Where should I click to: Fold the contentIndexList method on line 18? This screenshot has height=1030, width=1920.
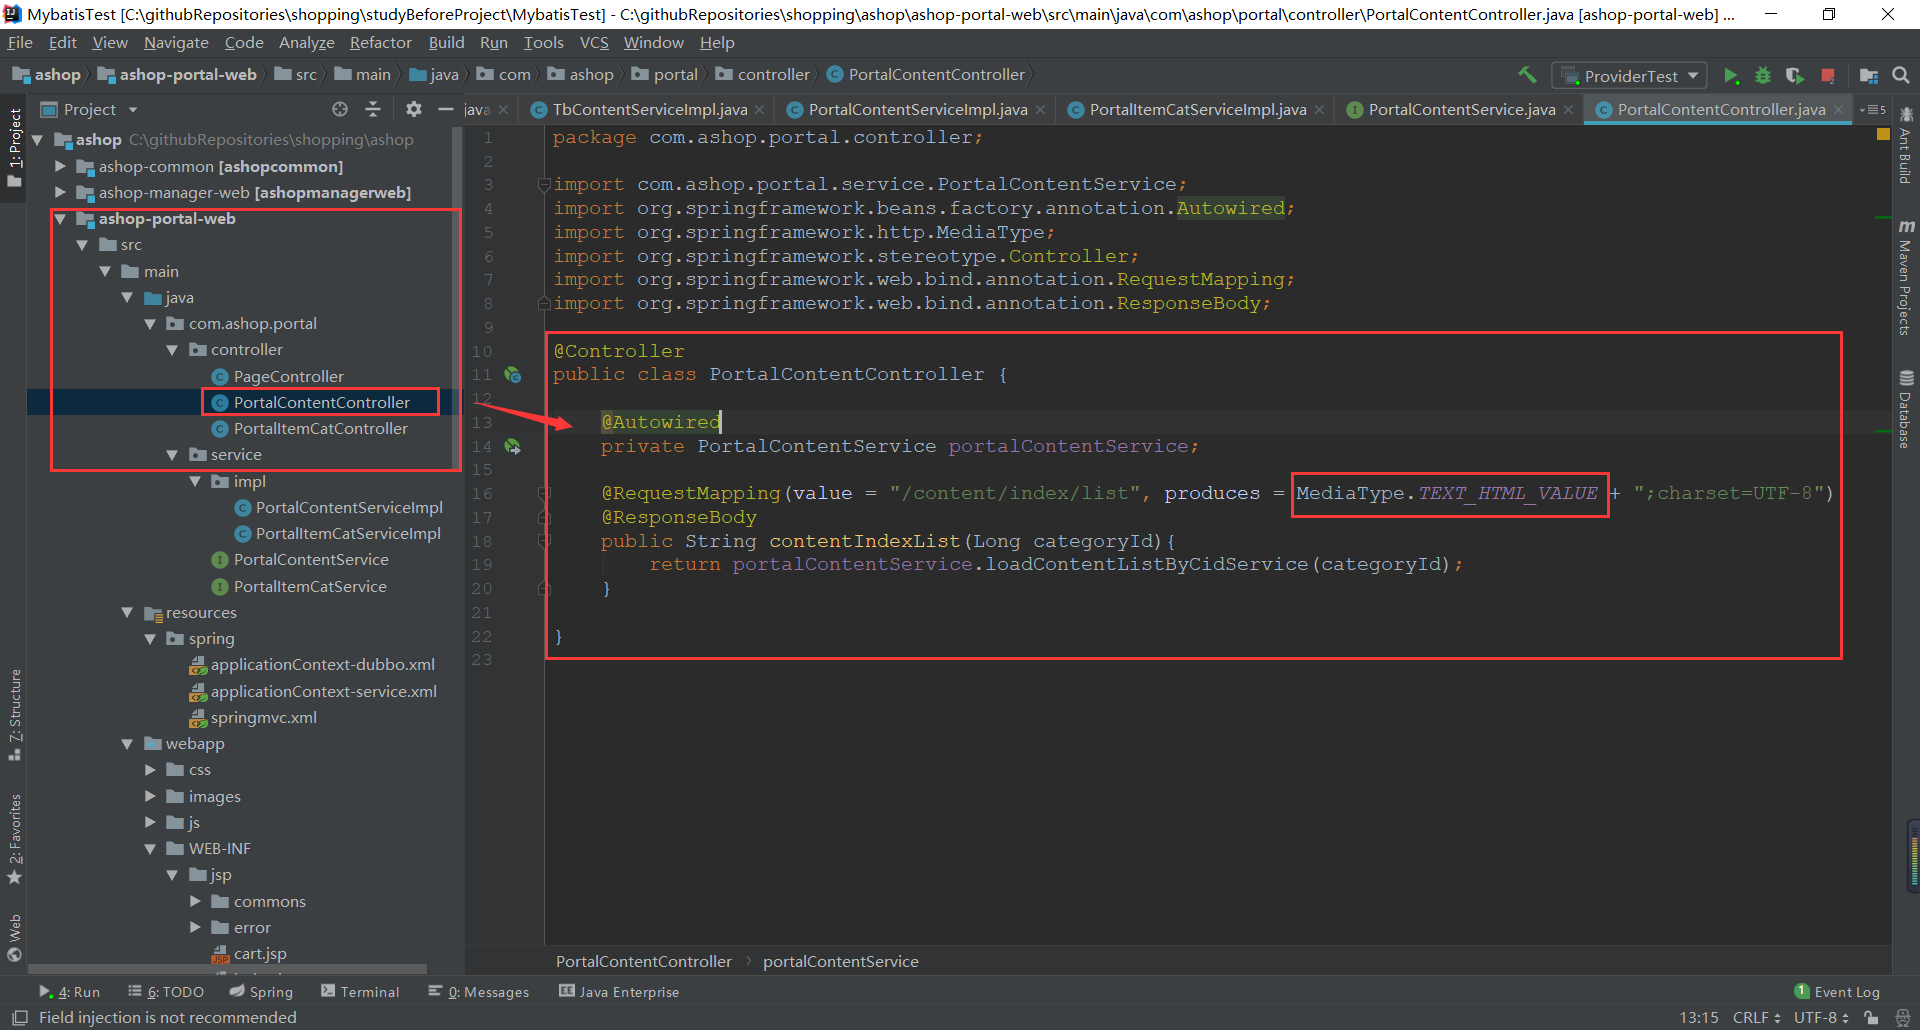point(545,541)
